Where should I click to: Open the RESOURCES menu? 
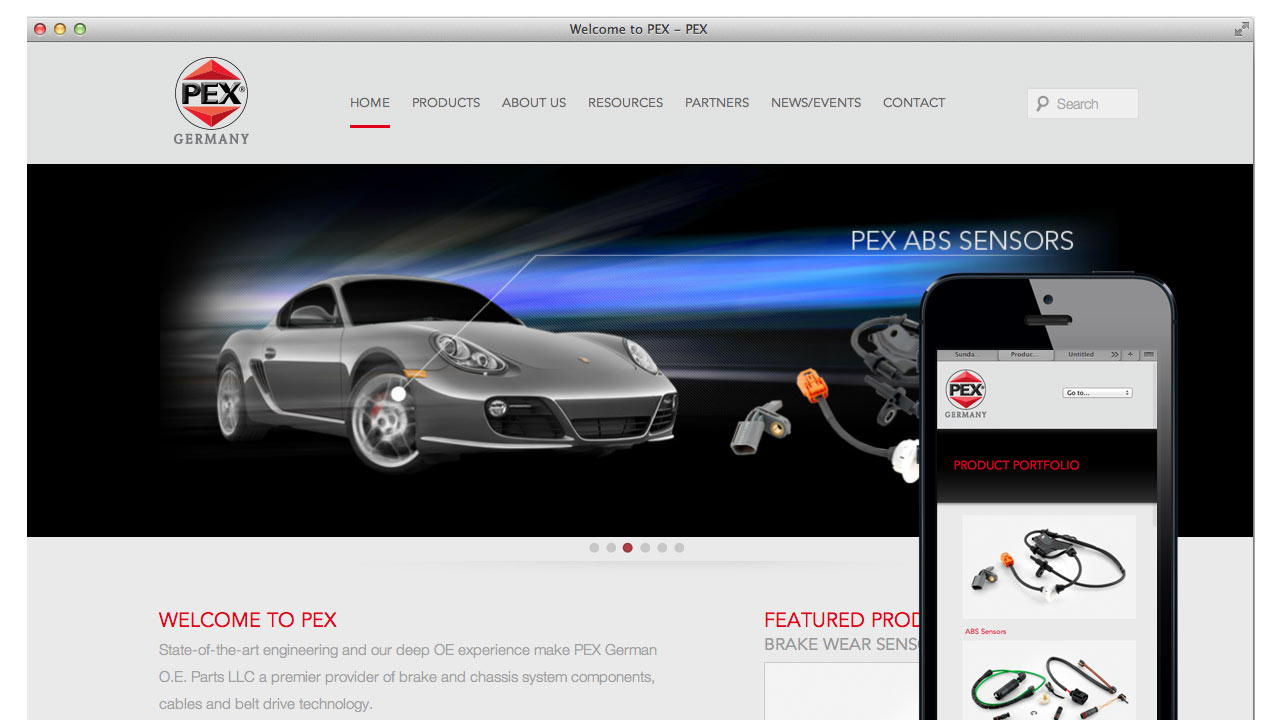pos(625,103)
